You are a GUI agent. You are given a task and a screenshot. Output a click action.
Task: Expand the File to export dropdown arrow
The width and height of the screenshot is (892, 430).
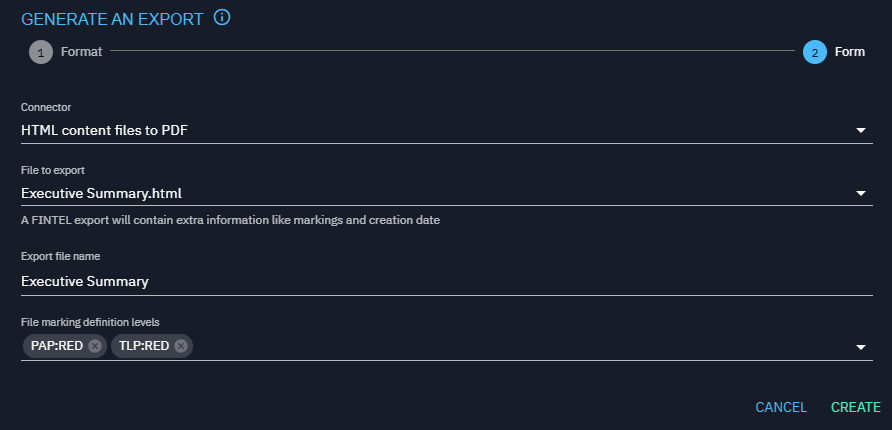861,194
